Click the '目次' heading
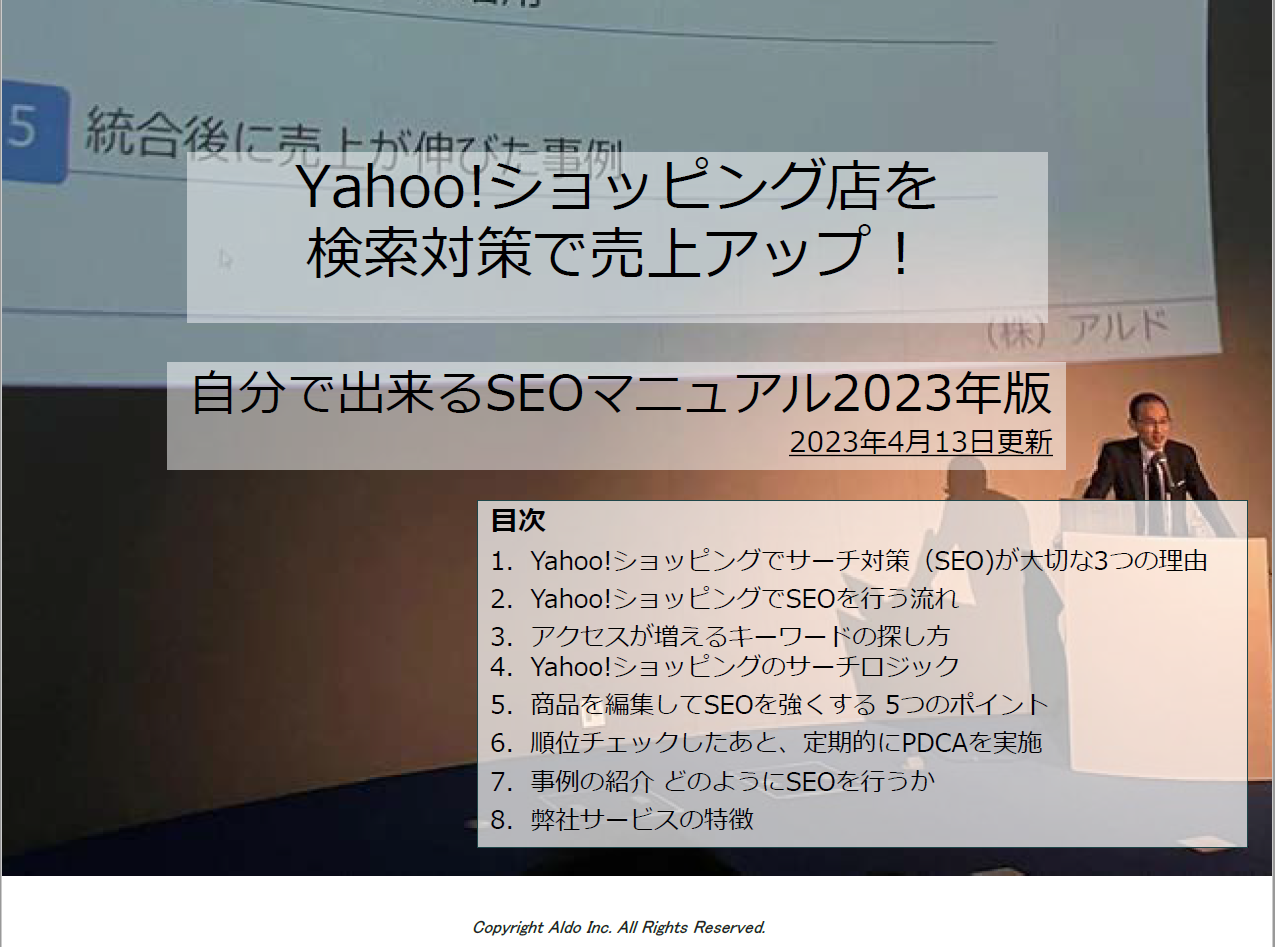This screenshot has height=947, width=1275. click(x=517, y=521)
